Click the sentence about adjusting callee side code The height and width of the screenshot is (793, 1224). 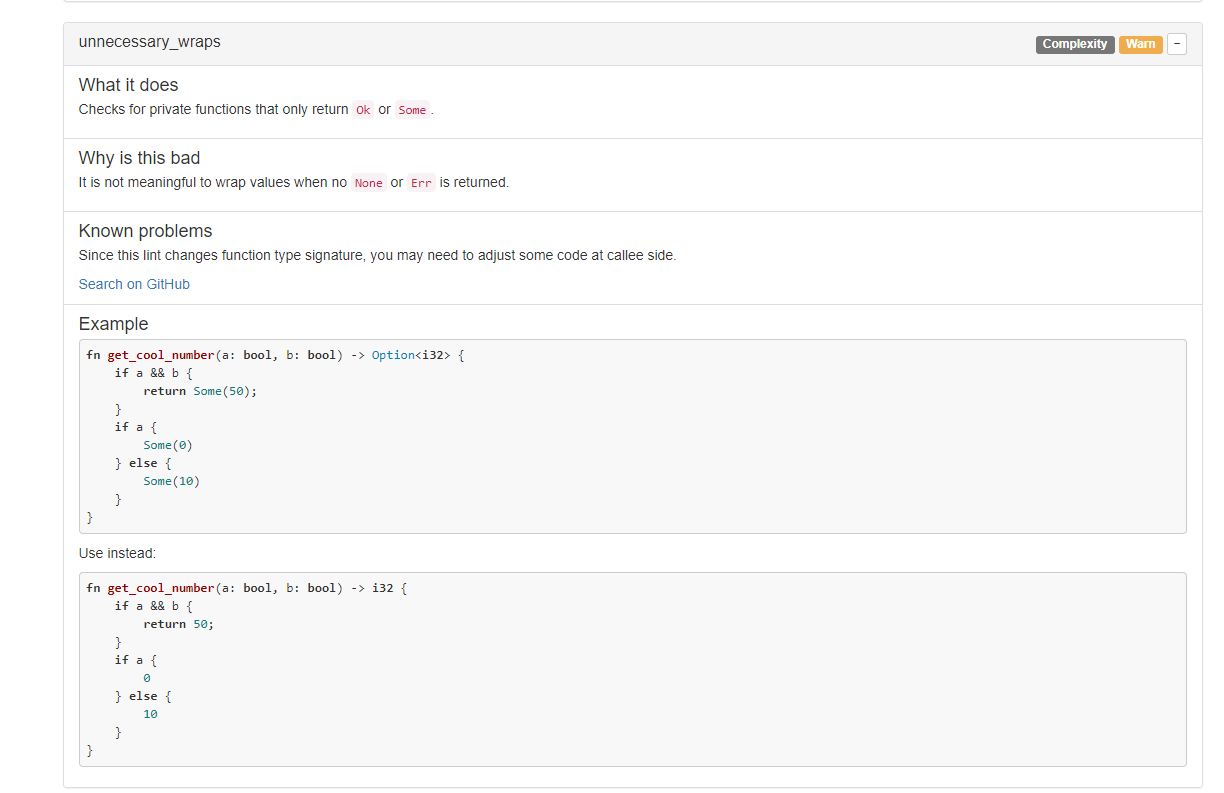pyautogui.click(x=378, y=255)
